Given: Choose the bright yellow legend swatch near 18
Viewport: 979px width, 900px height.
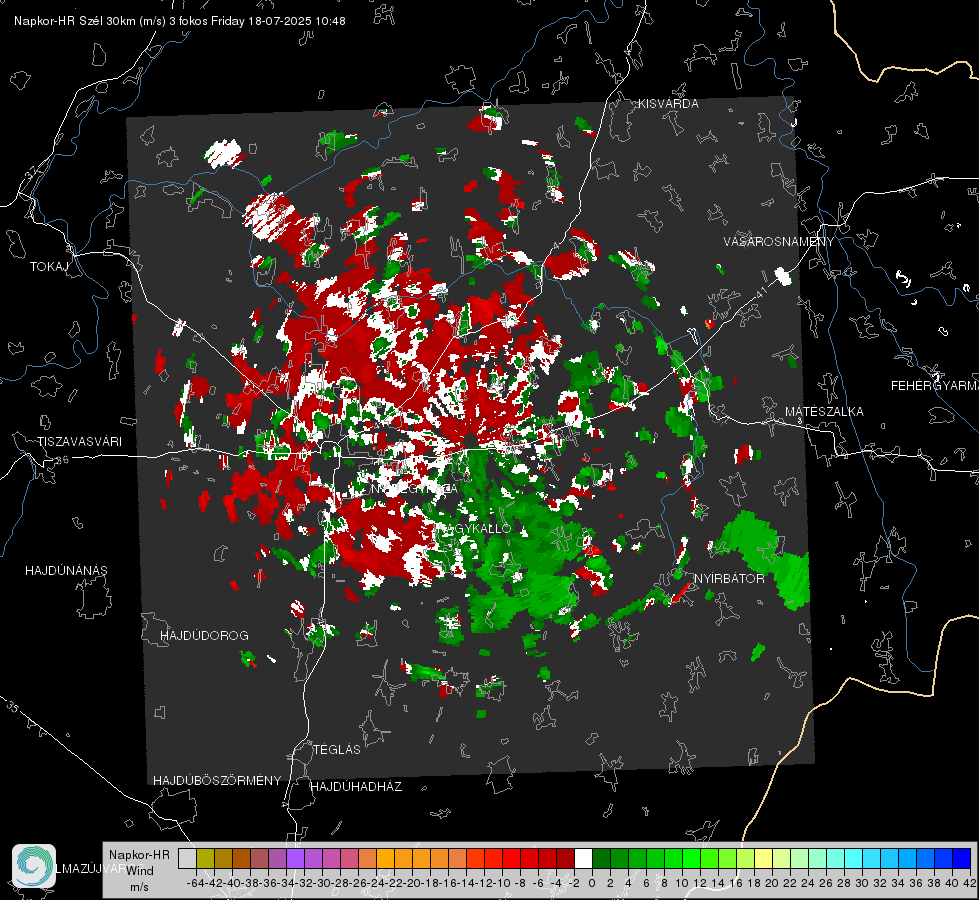Looking at the screenshot, I should [764, 859].
